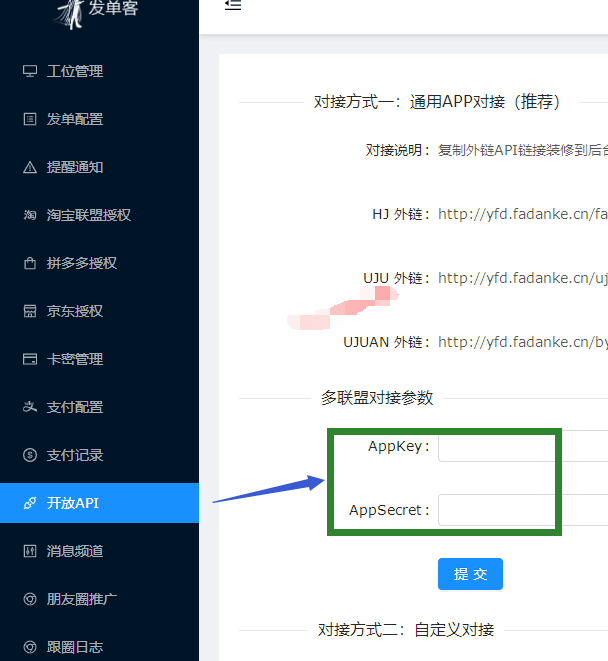The image size is (608, 661).
Task: Open 卡密管理 from the sidebar
Action: pyautogui.click(x=100, y=359)
